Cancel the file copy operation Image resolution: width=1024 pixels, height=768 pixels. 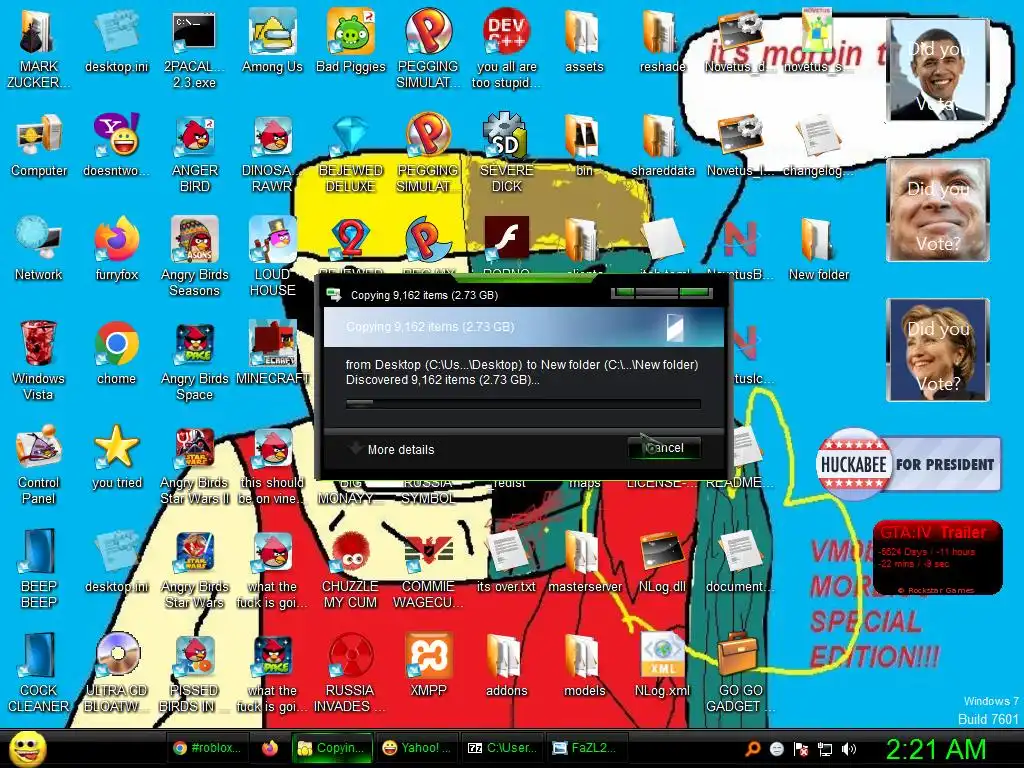[664, 448]
